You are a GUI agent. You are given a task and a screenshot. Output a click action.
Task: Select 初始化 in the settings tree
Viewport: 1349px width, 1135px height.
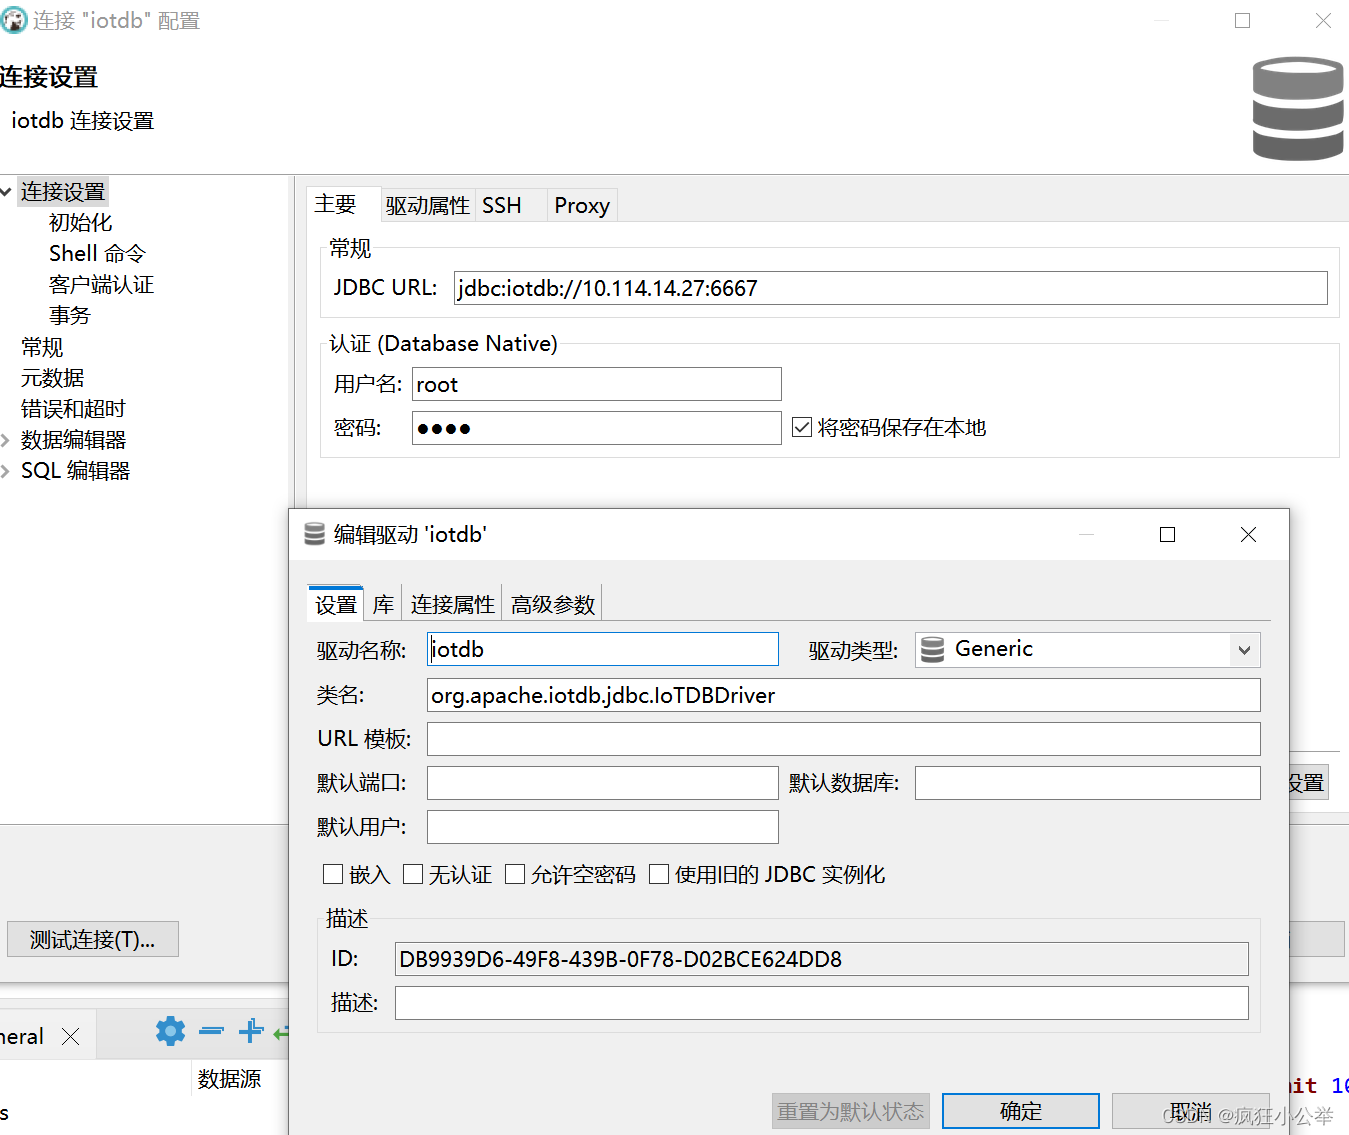point(80,222)
